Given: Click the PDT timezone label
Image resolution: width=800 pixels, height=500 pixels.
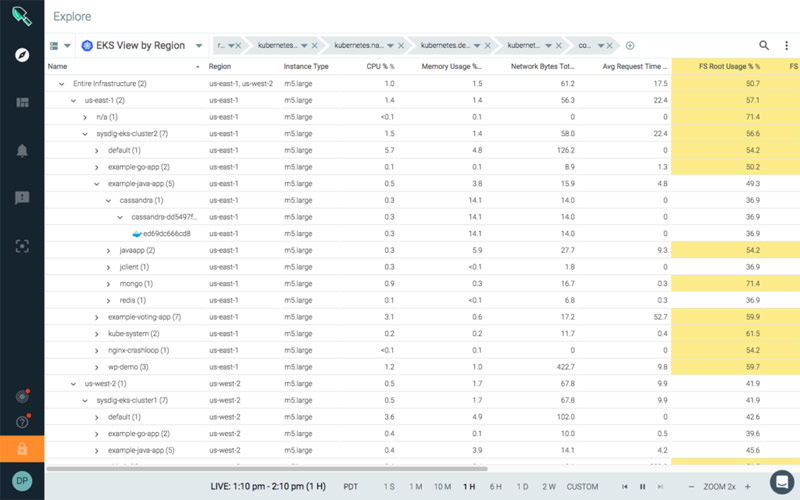Looking at the screenshot, I should pyautogui.click(x=351, y=487).
